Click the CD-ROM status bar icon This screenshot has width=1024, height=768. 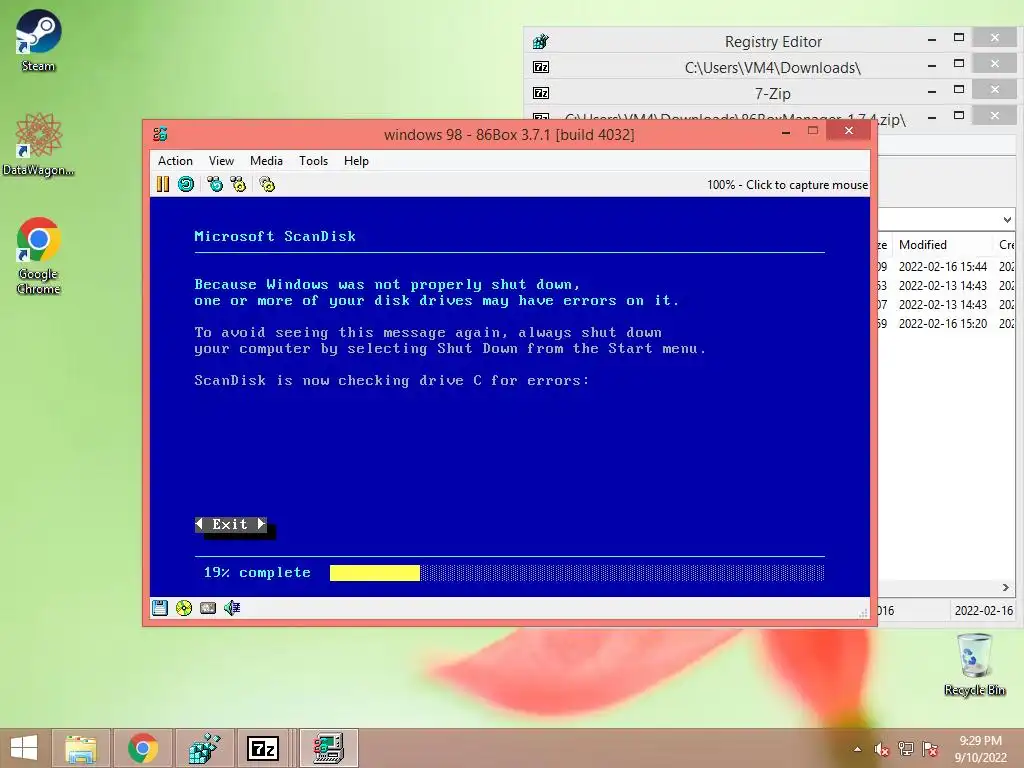(184, 608)
